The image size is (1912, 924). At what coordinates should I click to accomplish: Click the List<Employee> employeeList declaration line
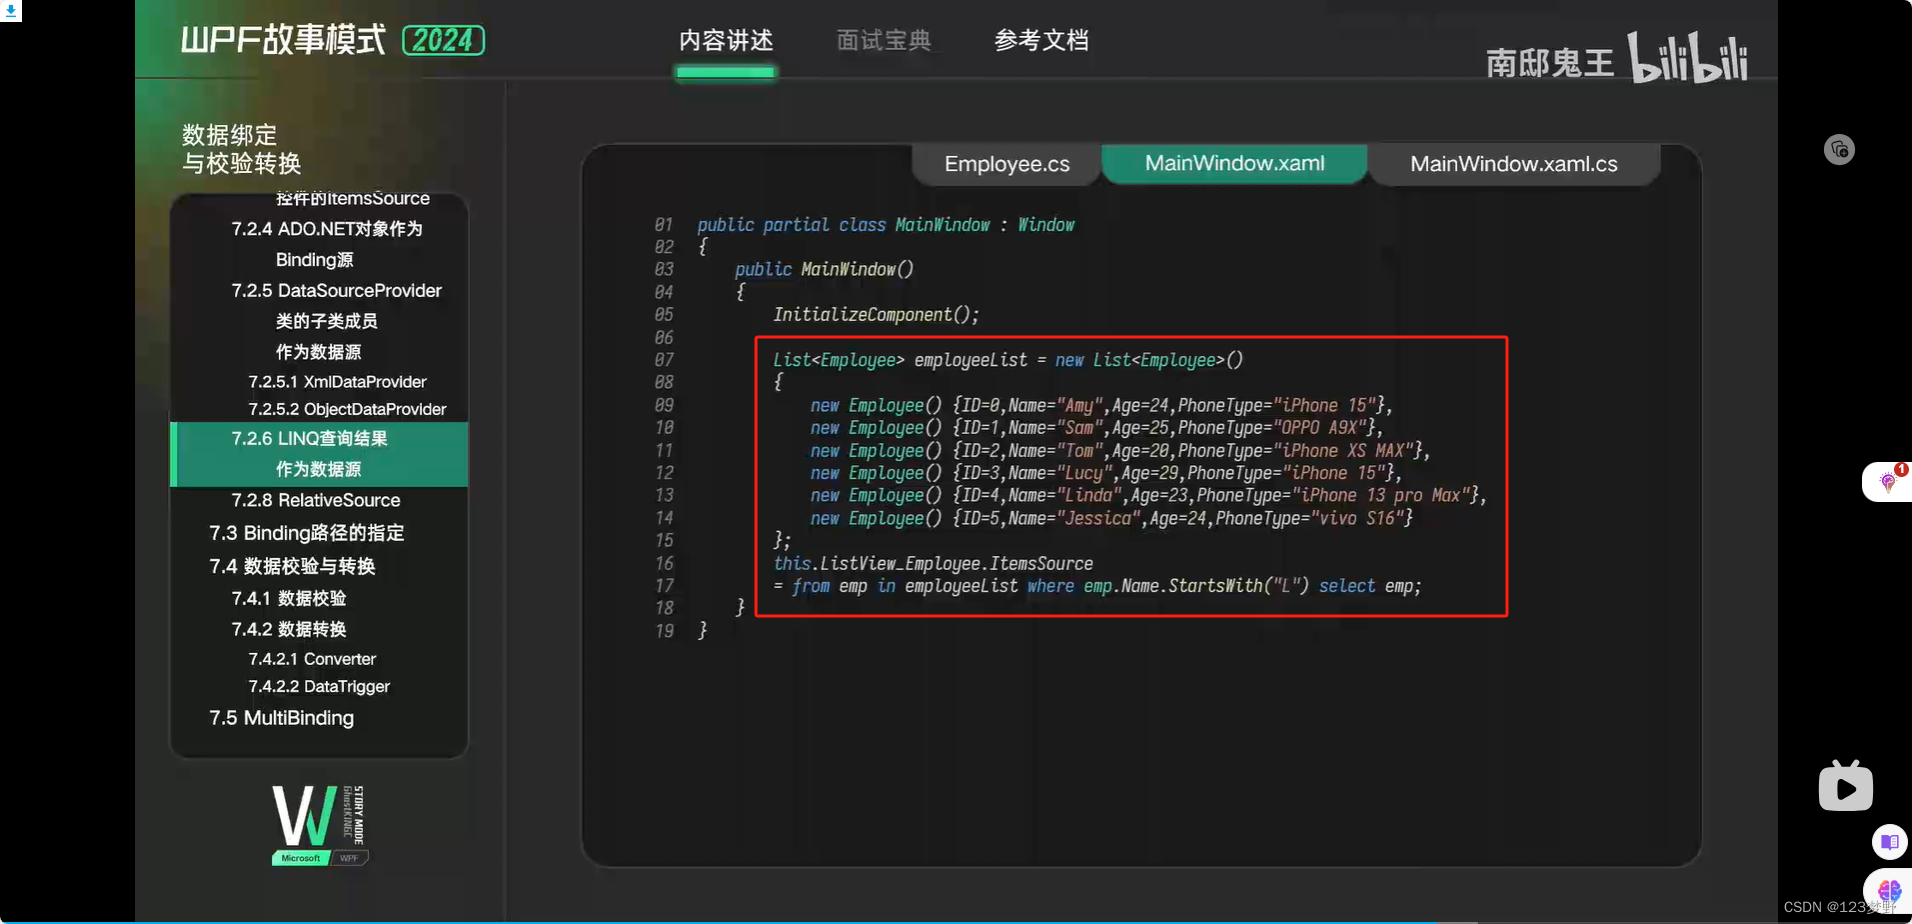pyautogui.click(x=1008, y=360)
